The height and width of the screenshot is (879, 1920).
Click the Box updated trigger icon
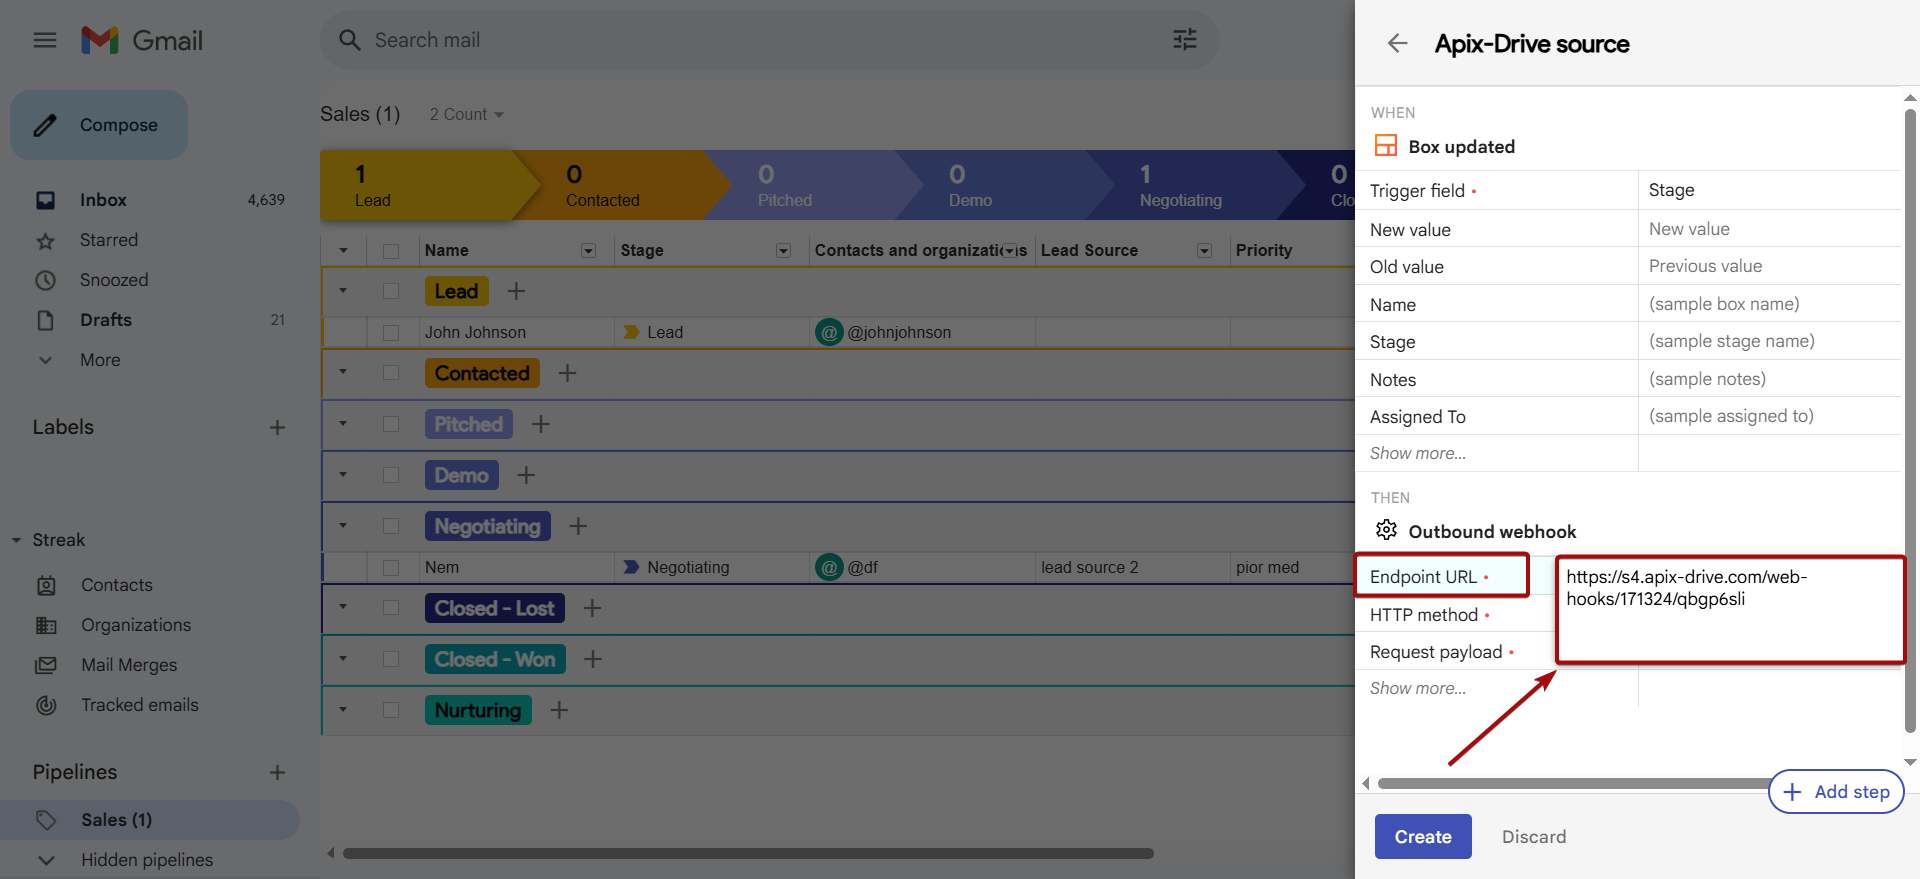tap(1386, 146)
